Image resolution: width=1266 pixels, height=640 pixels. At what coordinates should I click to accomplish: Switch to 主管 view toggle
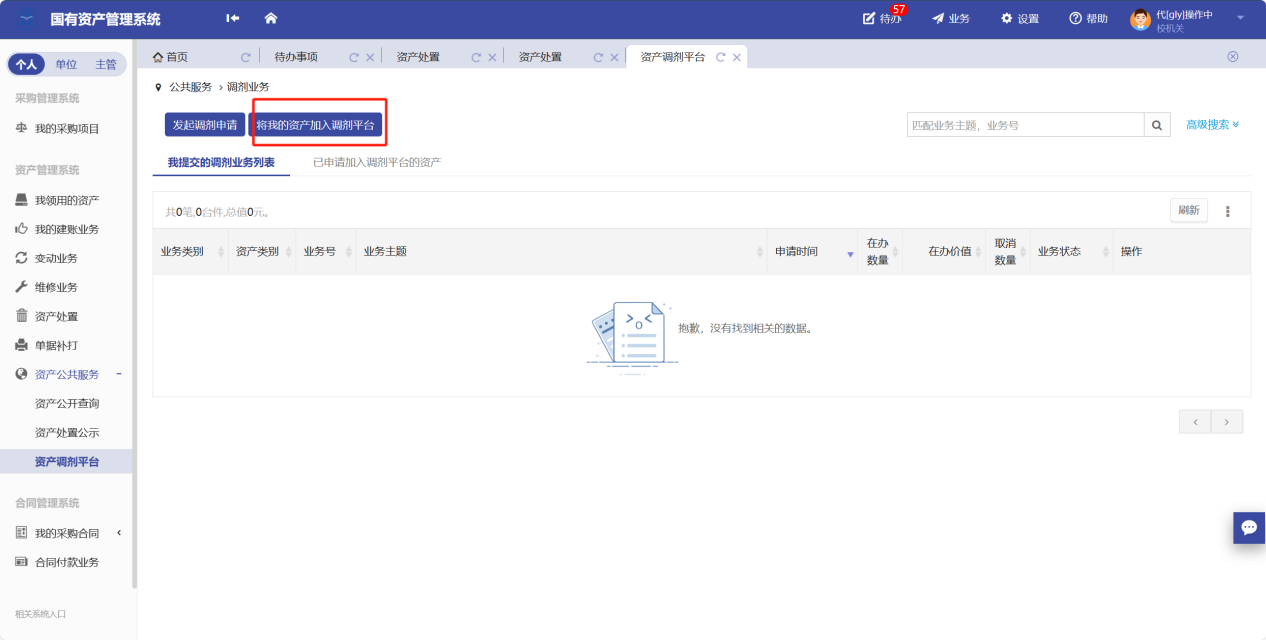pyautogui.click(x=105, y=64)
